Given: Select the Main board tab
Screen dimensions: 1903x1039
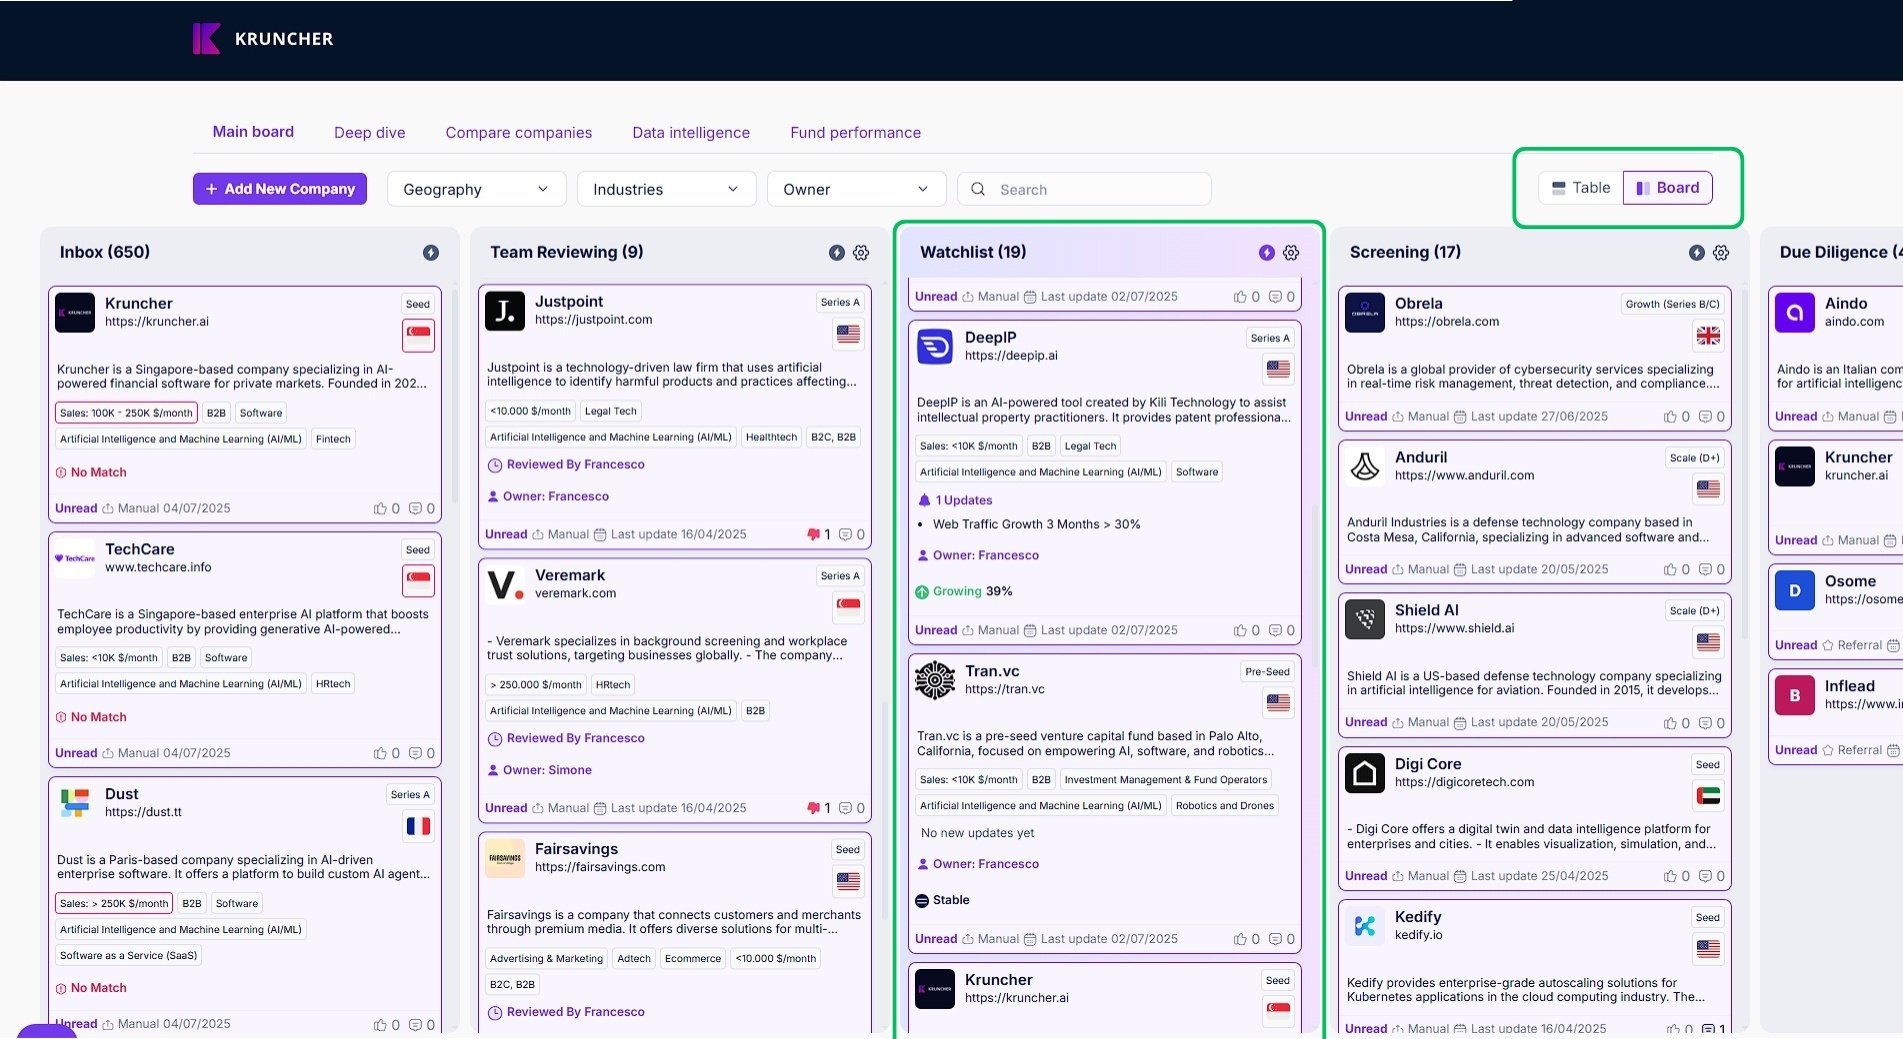Looking at the screenshot, I should pyautogui.click(x=253, y=132).
